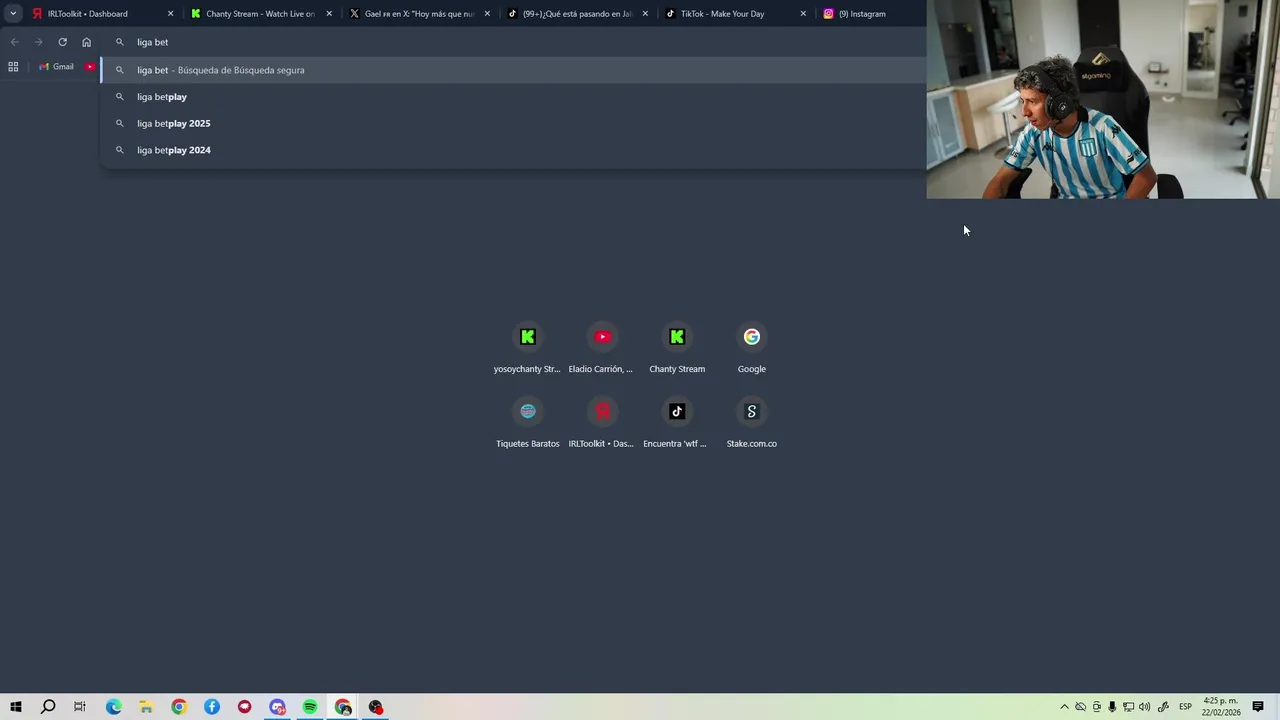
Task: Open yosoychanty Stream shortcut tile
Action: [528, 348]
